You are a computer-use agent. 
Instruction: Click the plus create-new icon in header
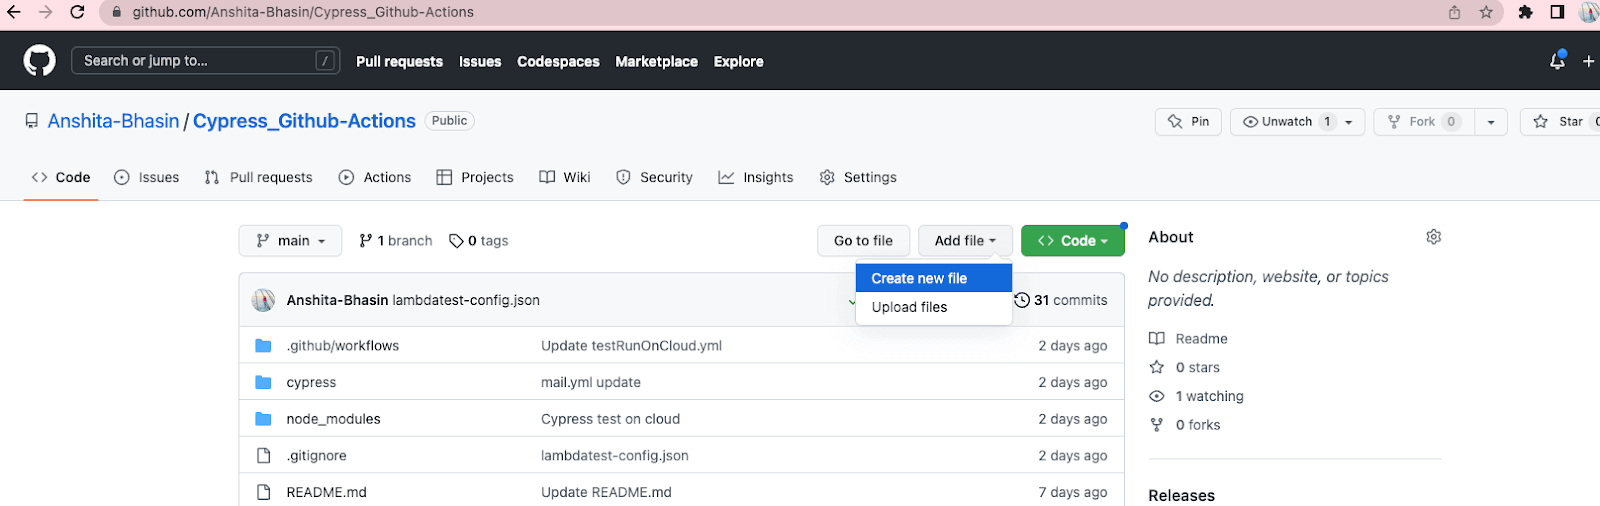(x=1588, y=61)
